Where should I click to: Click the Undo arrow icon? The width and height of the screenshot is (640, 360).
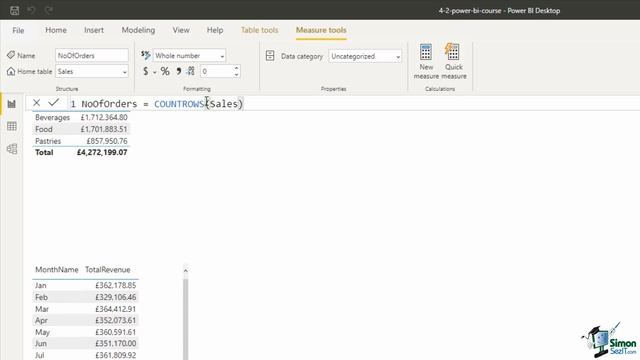(x=31, y=10)
